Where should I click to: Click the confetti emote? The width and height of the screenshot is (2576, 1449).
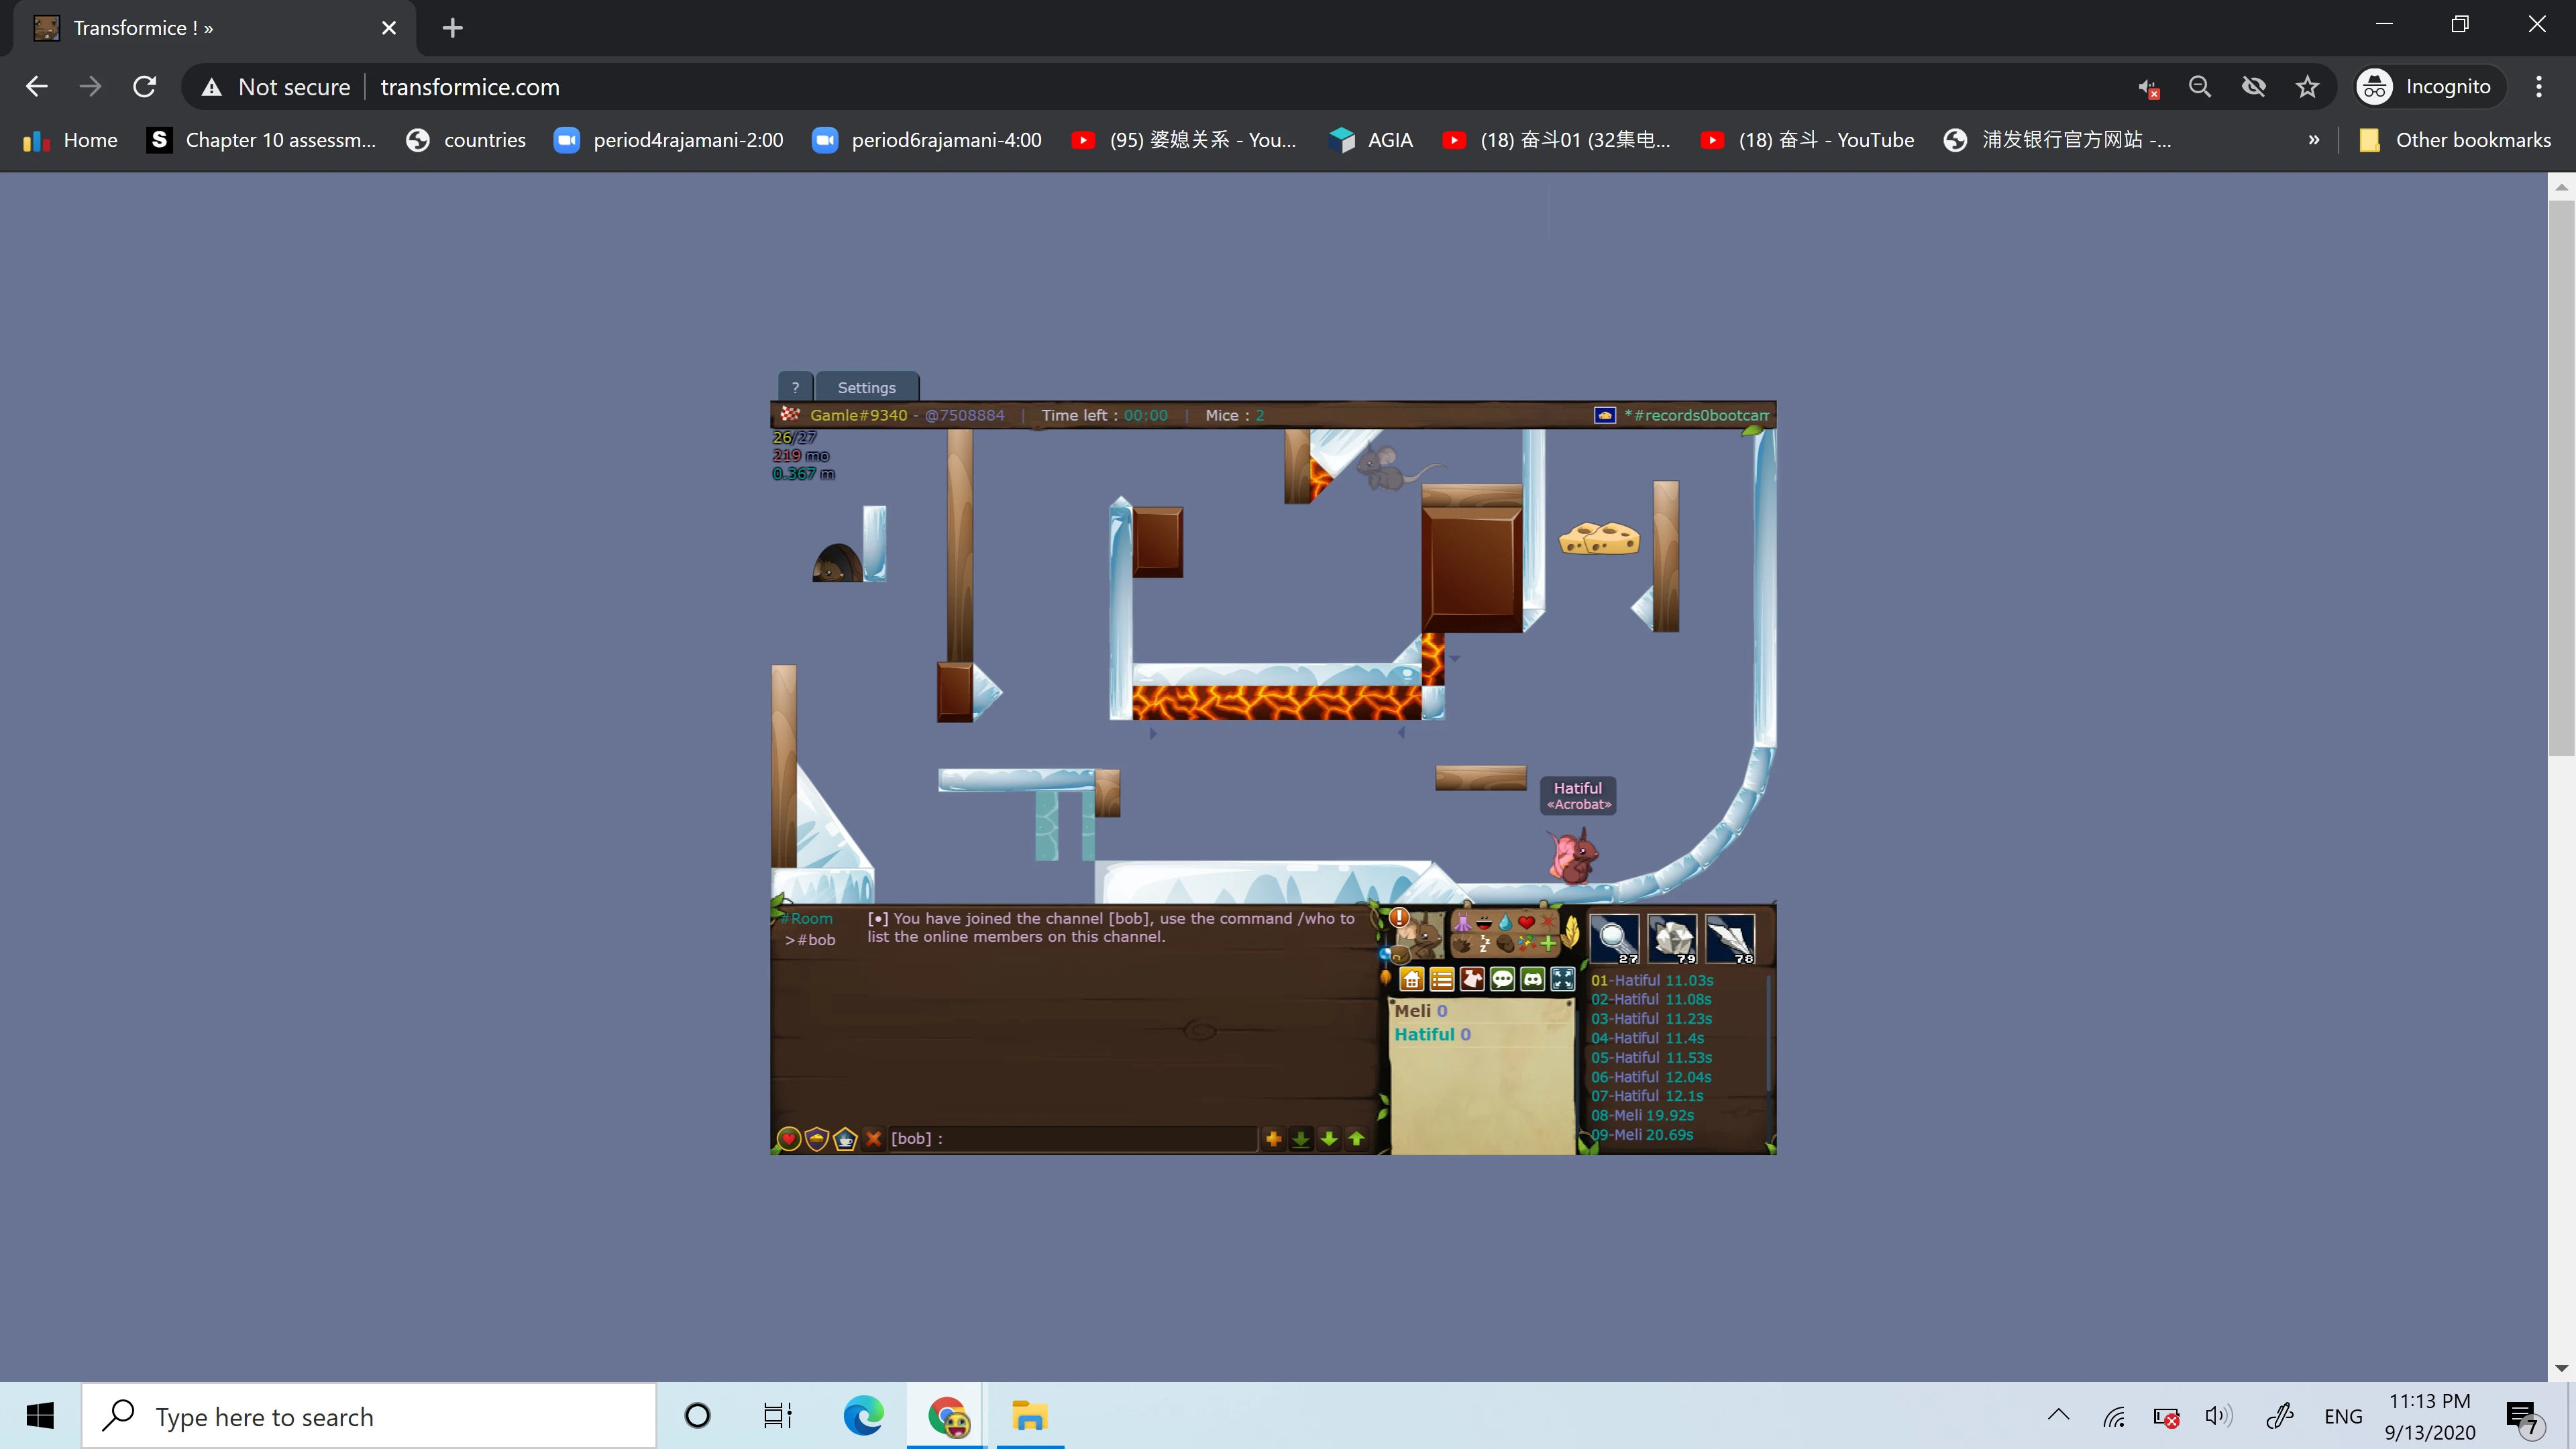pyautogui.click(x=1526, y=943)
